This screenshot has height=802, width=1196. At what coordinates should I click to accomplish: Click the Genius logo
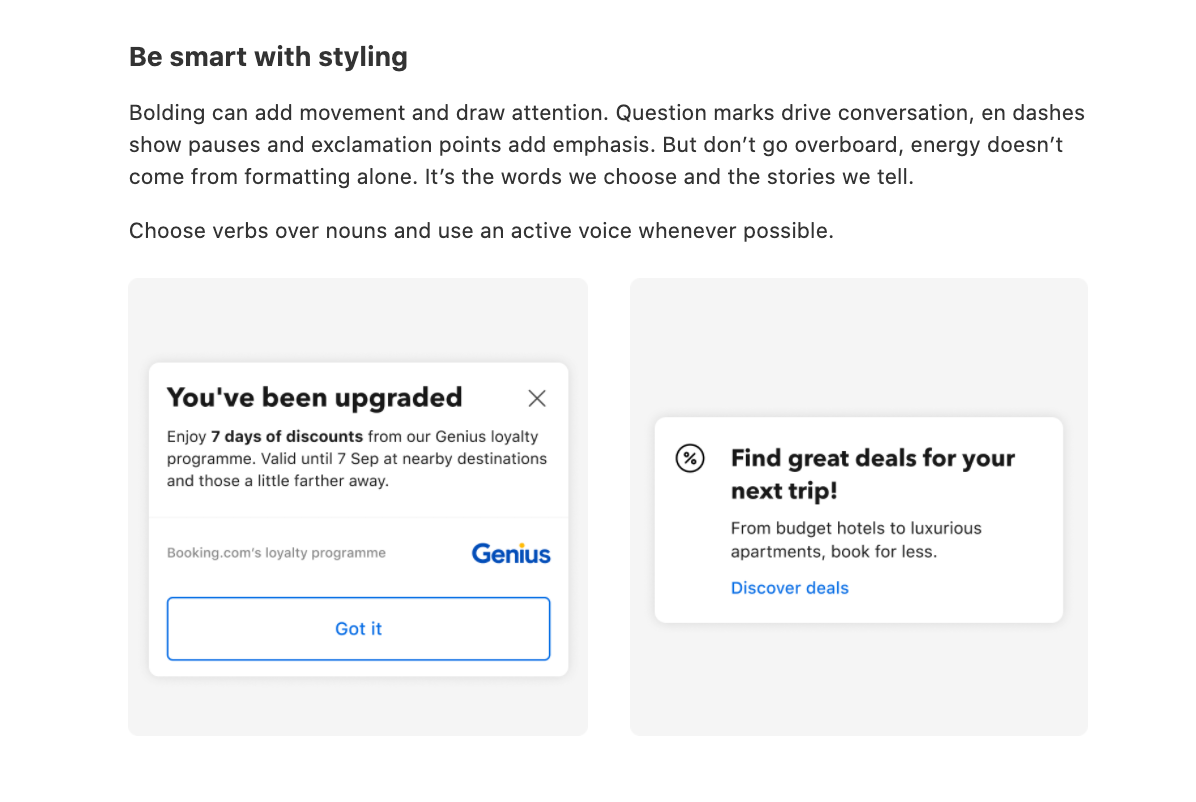[511, 553]
